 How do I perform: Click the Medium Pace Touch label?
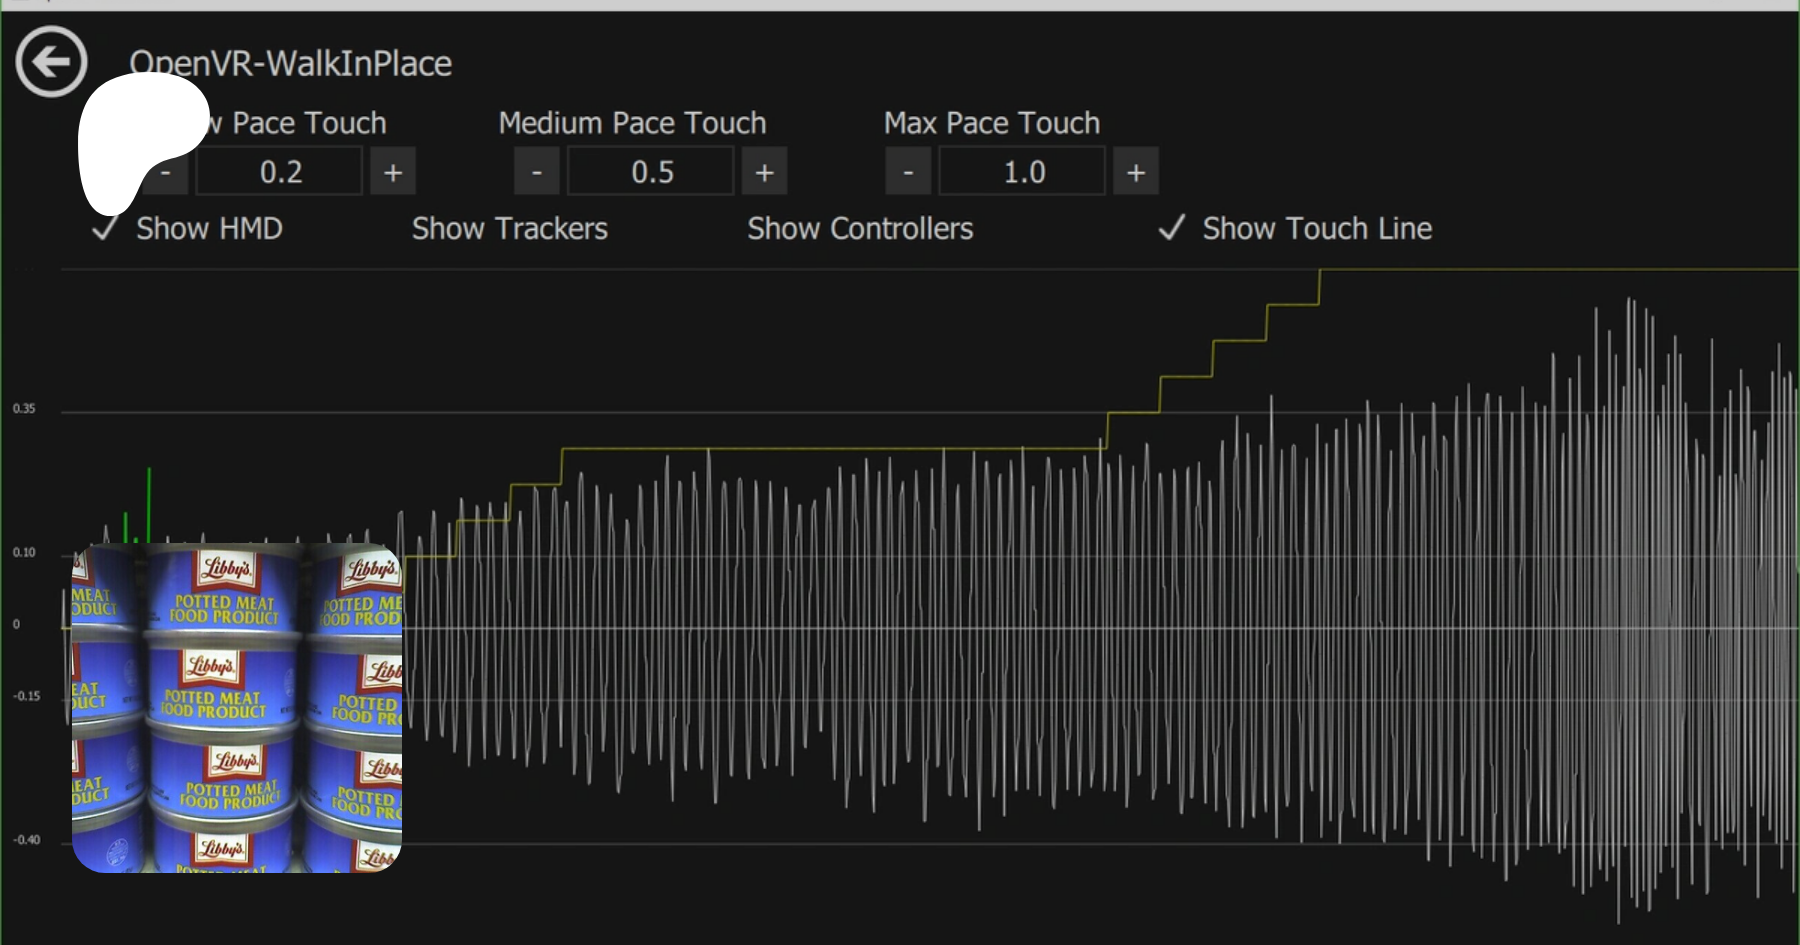632,123
